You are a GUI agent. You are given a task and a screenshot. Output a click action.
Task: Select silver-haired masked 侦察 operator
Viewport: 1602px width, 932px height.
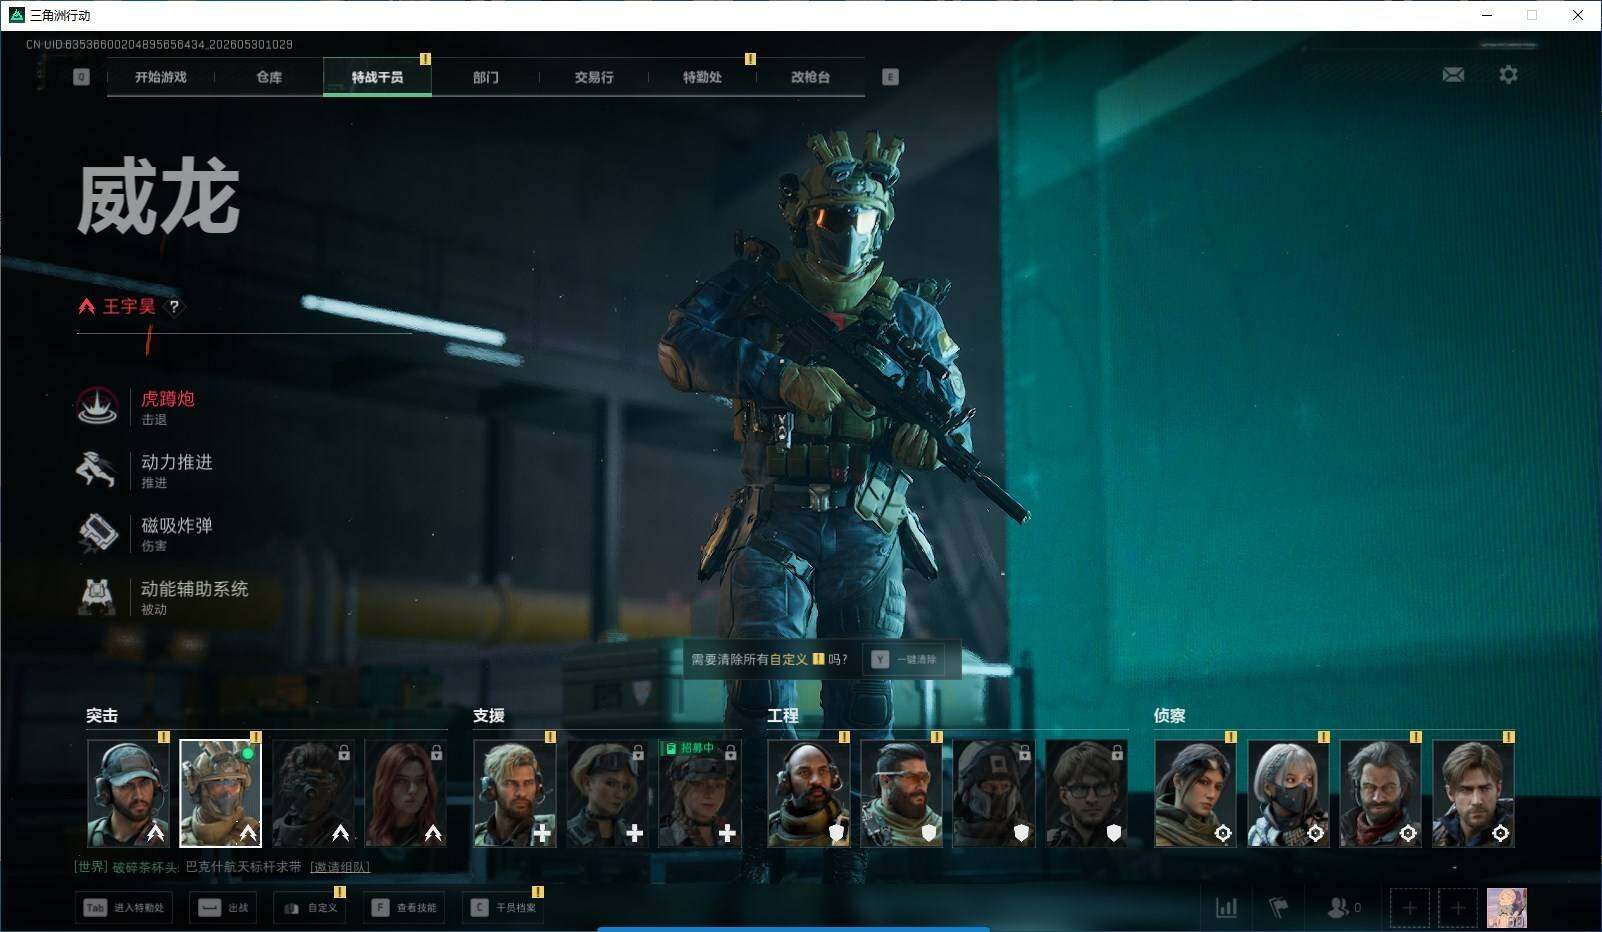coord(1288,794)
